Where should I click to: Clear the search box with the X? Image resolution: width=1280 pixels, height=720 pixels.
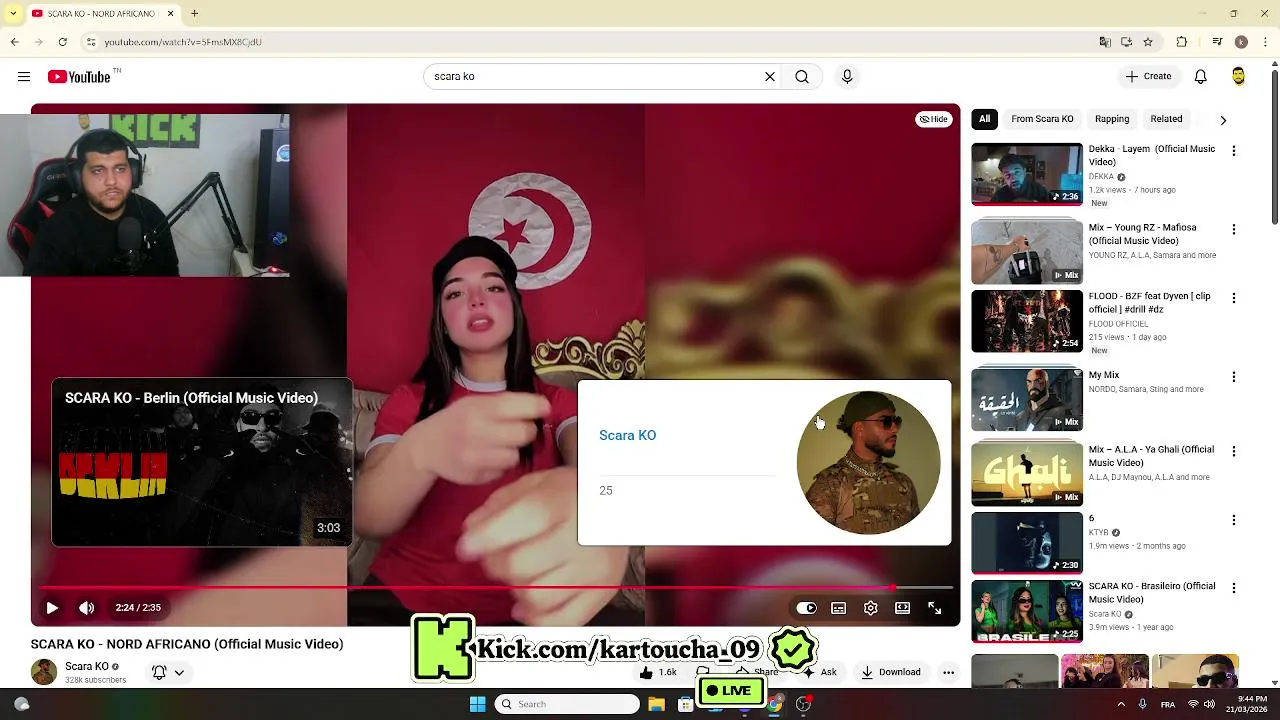(770, 77)
